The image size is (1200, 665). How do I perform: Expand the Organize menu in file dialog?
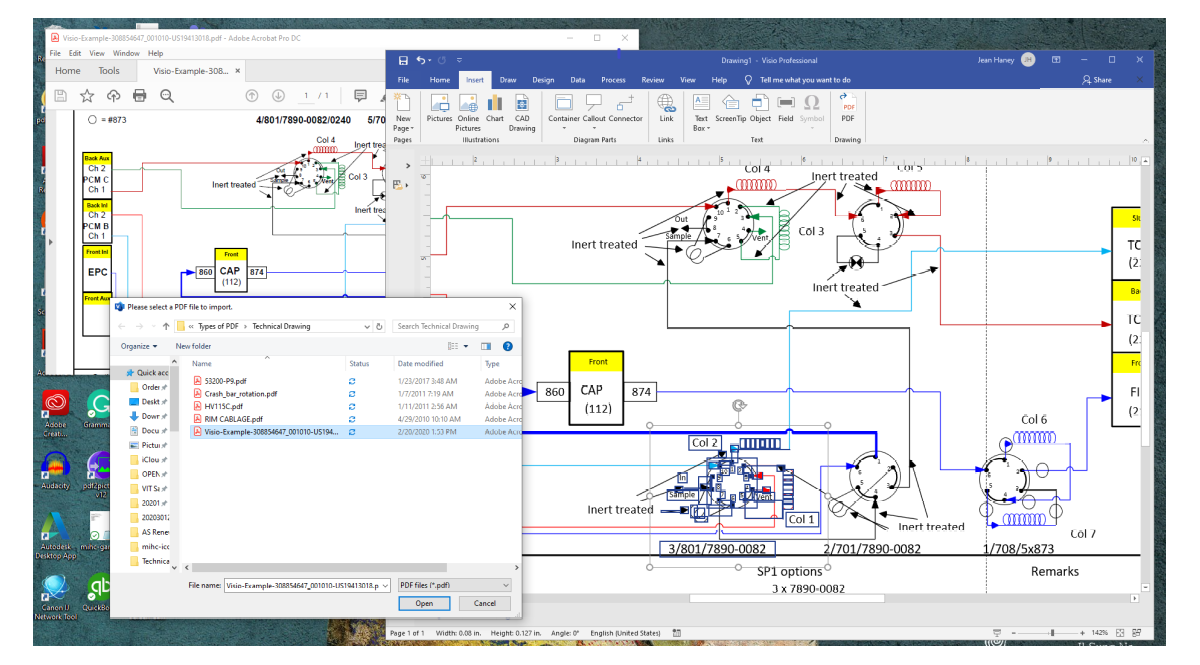[x=139, y=346]
